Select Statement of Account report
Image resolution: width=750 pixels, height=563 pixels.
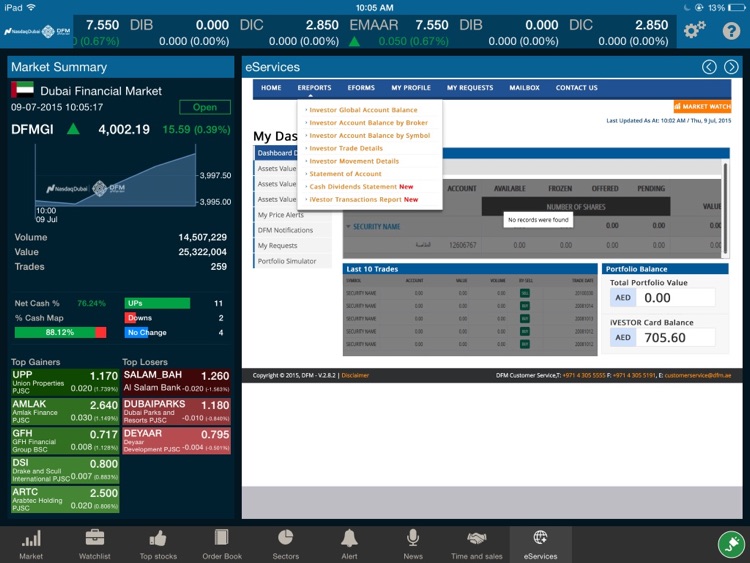[345, 174]
